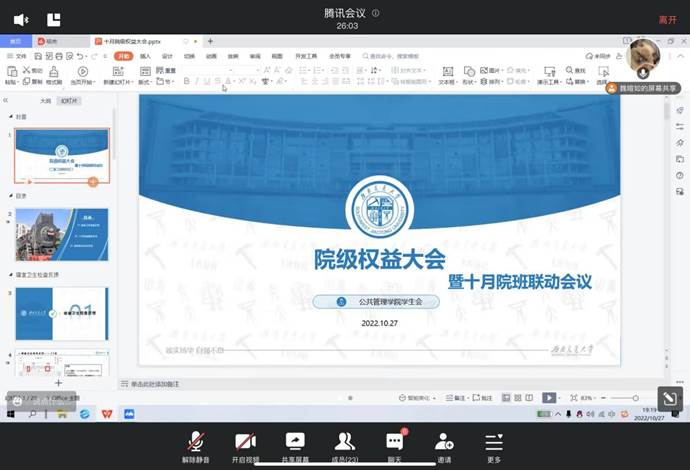Click the 邀请 invite icon
The width and height of the screenshot is (690, 470).
click(x=443, y=441)
